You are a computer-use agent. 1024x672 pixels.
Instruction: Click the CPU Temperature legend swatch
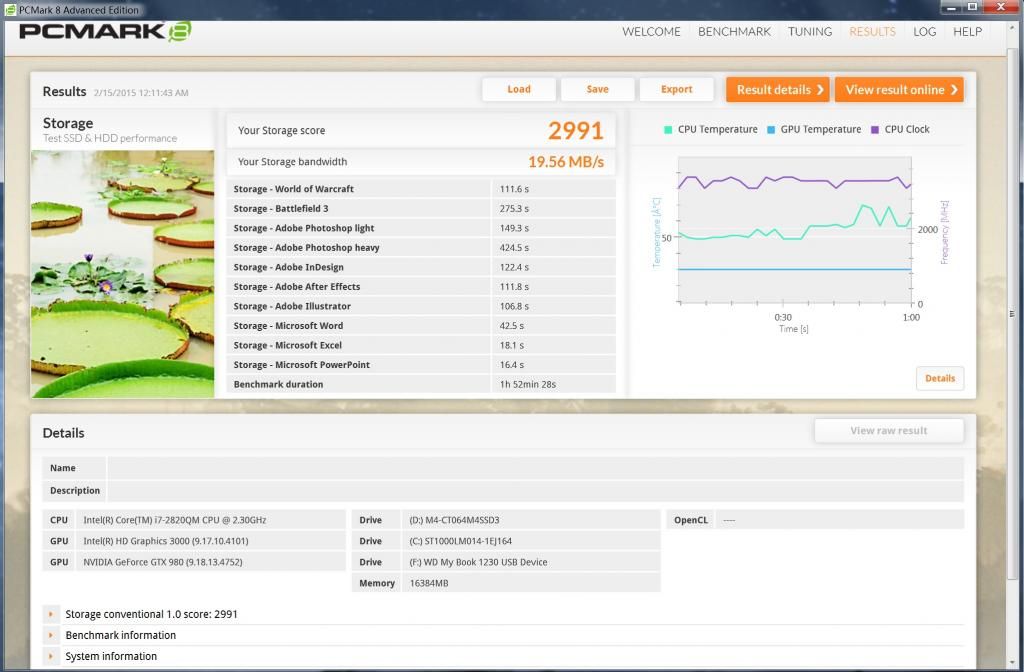667,129
